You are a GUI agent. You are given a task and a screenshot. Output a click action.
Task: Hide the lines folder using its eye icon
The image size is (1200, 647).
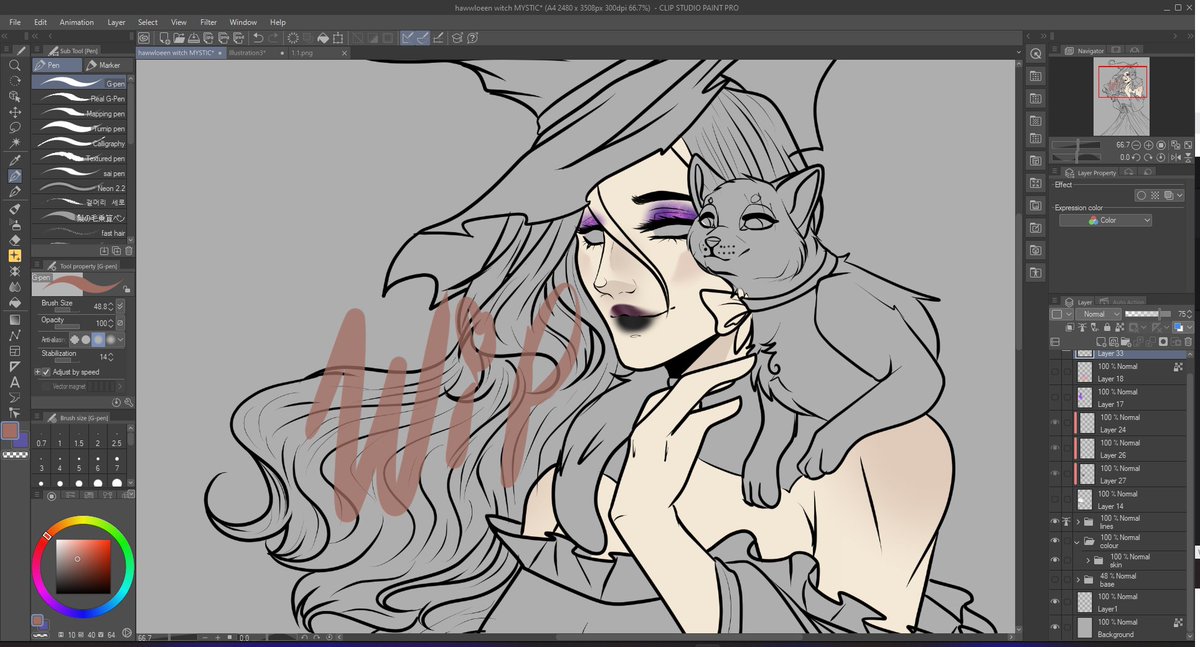tap(1055, 522)
